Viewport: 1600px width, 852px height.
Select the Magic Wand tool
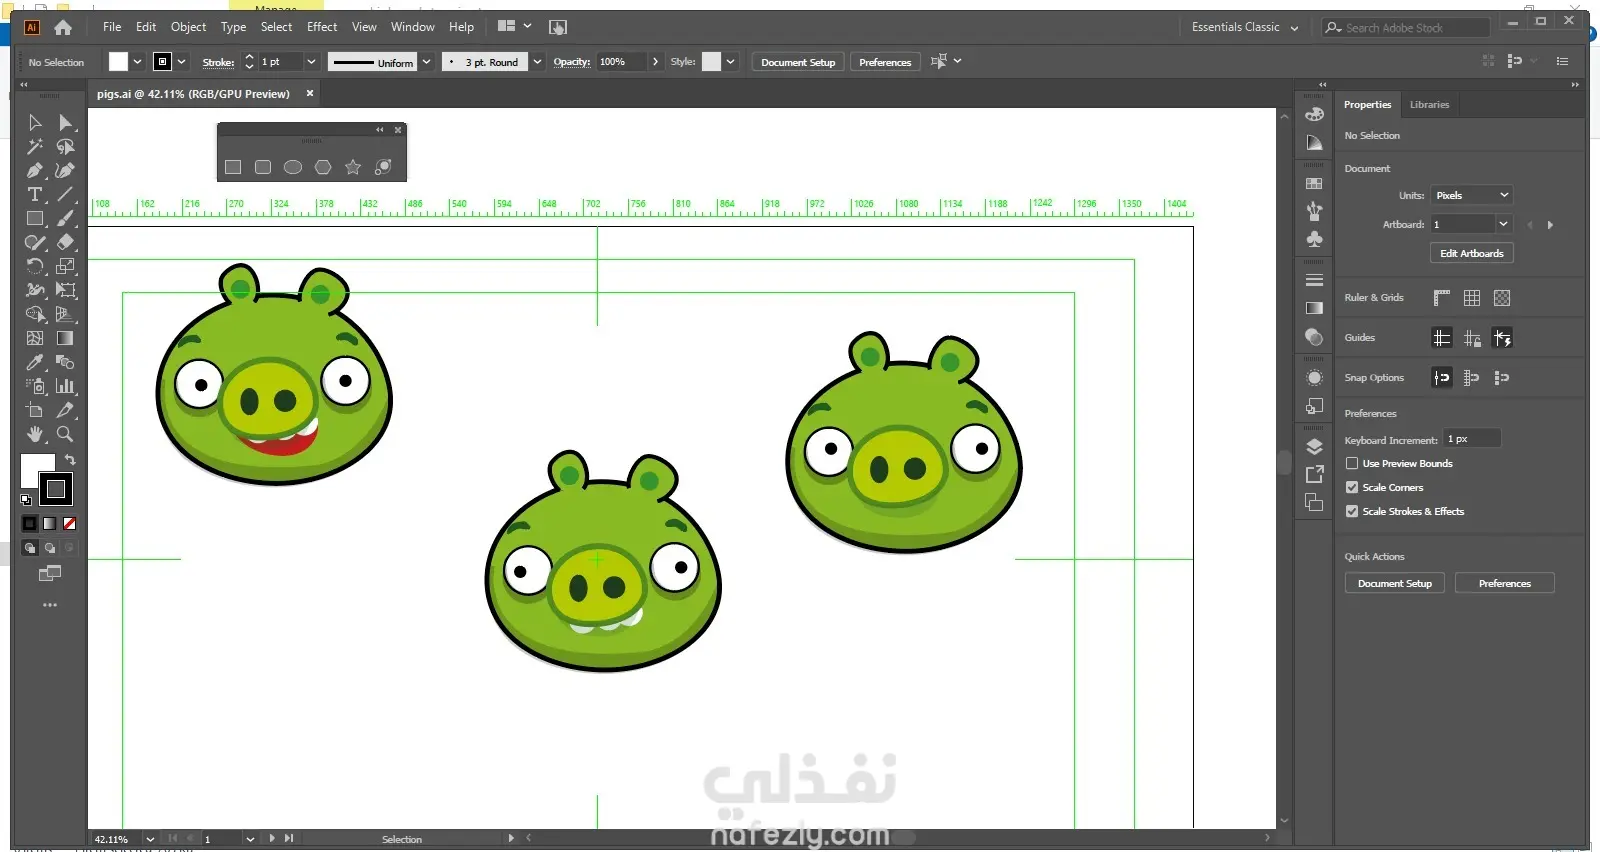(x=35, y=146)
